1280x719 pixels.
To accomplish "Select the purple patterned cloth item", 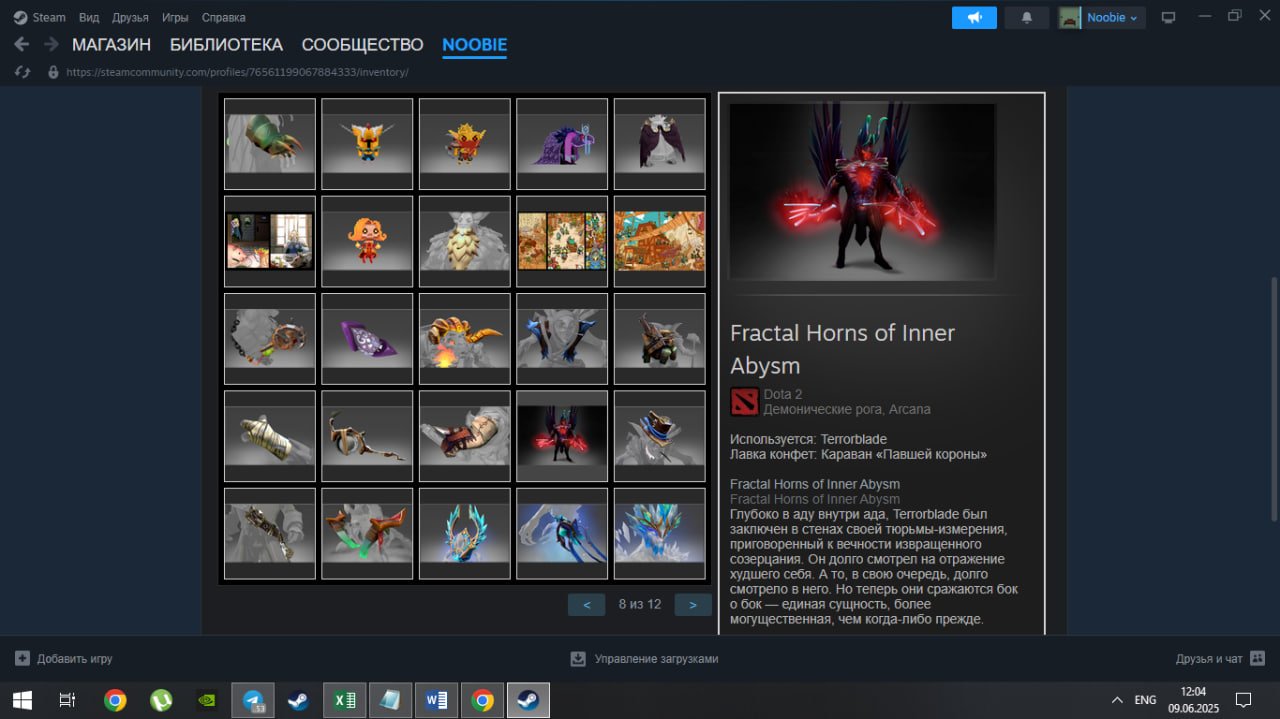I will [367, 339].
